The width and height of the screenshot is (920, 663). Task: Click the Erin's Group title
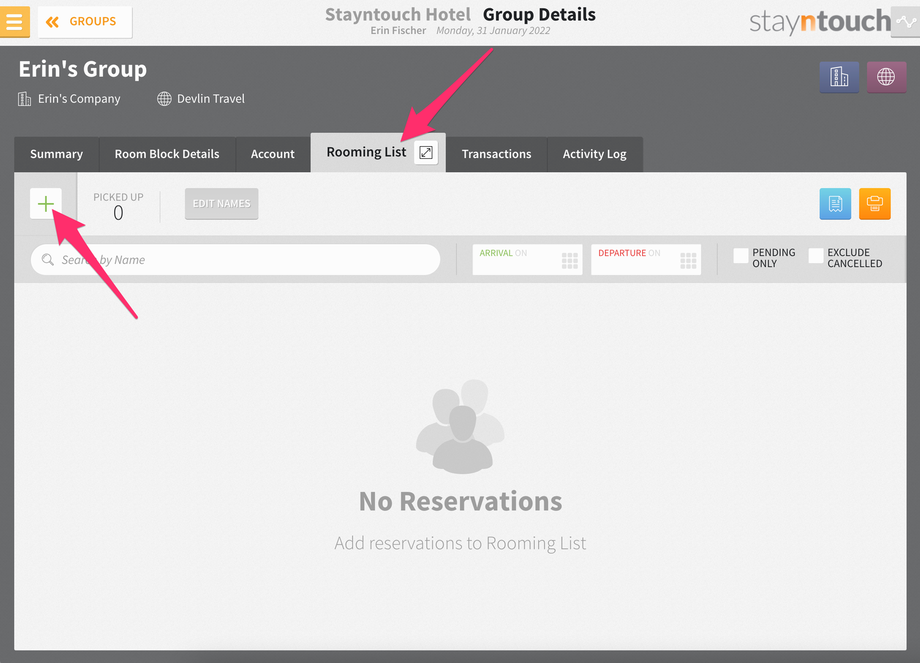[x=83, y=69]
